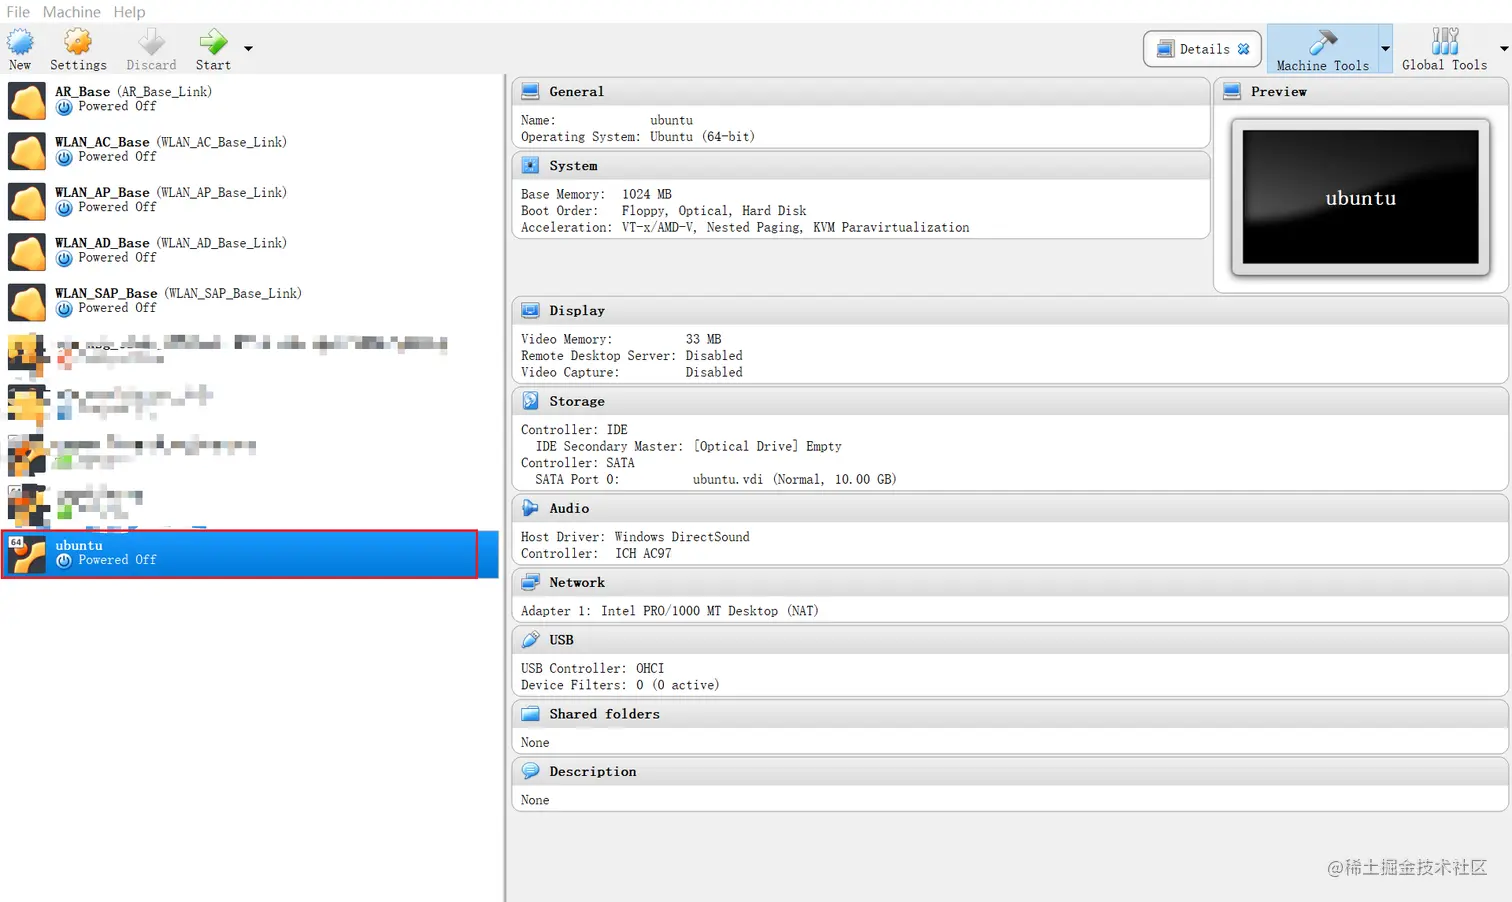Open the Machine menu
Screen dimensions: 1512x902
pyautogui.click(x=71, y=12)
